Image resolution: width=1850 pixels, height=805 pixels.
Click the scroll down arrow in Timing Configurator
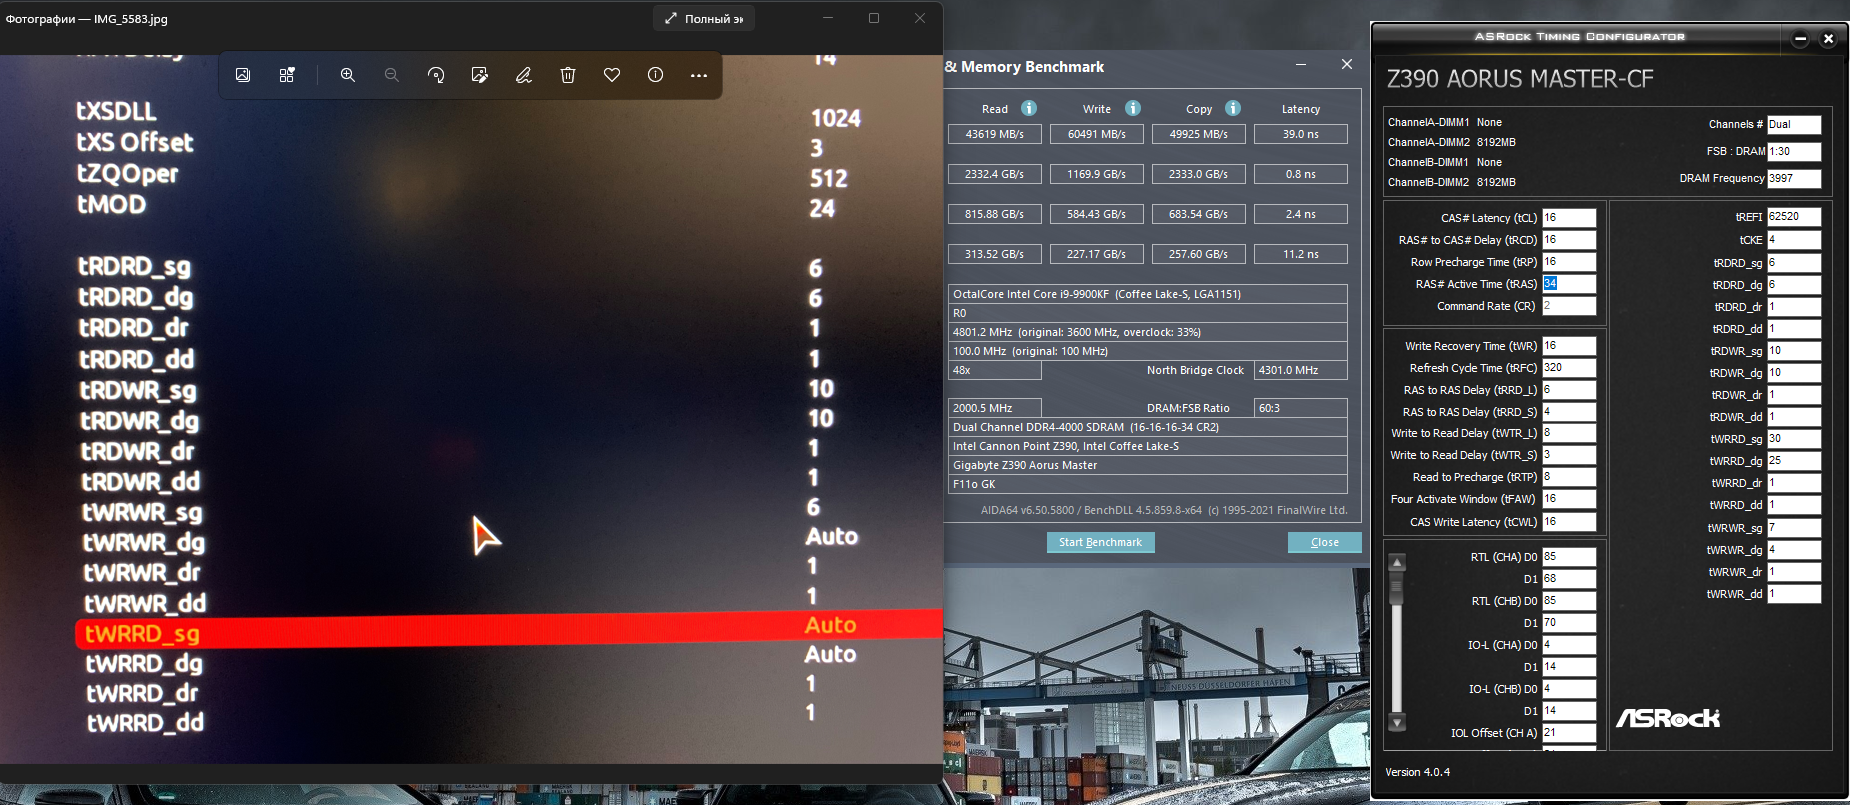point(1397,722)
